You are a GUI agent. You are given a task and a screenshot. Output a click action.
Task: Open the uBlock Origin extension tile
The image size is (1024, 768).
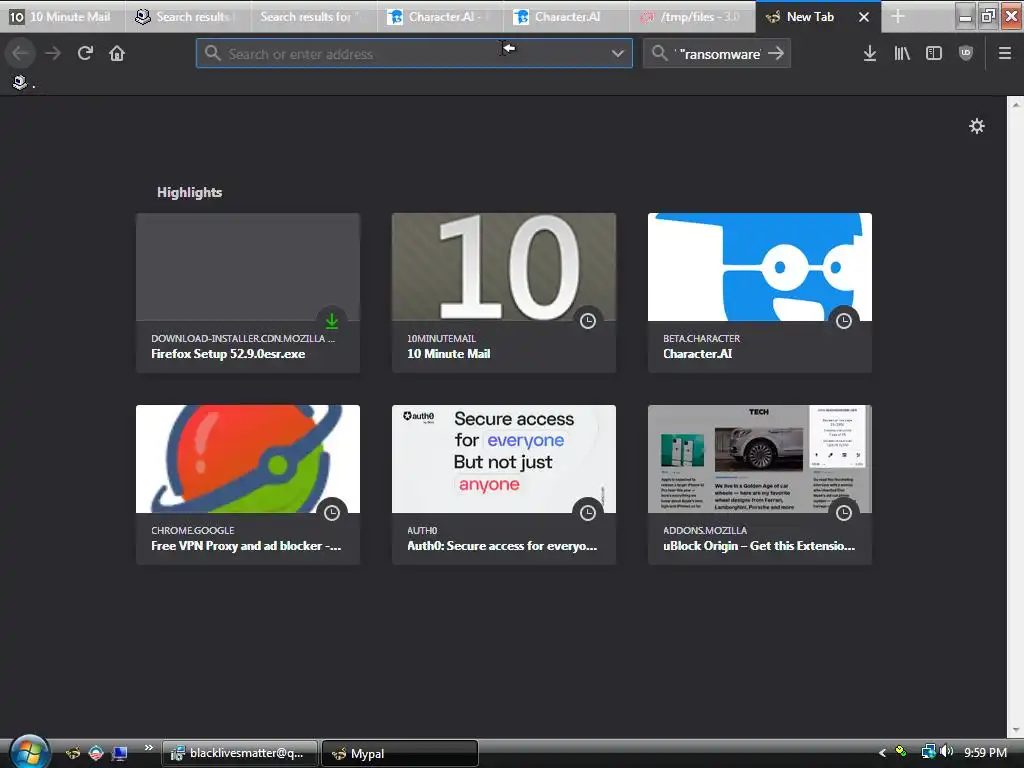tap(760, 485)
